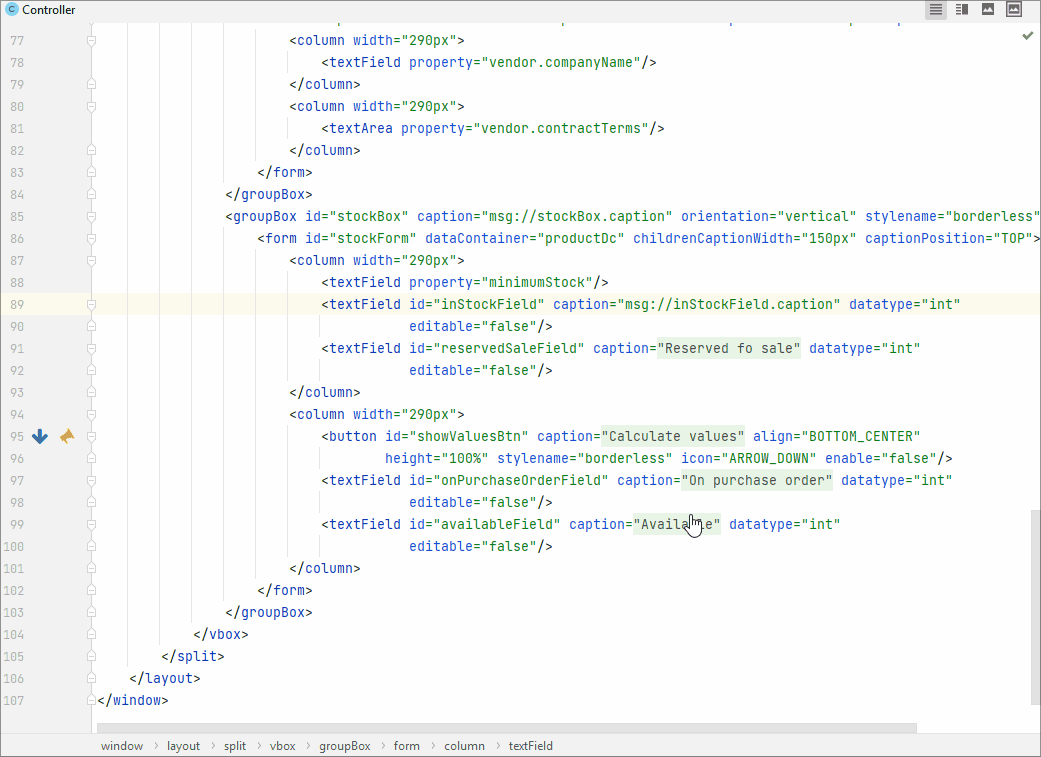
Task: Collapse the groupBox fold on line 85
Action: (91, 216)
